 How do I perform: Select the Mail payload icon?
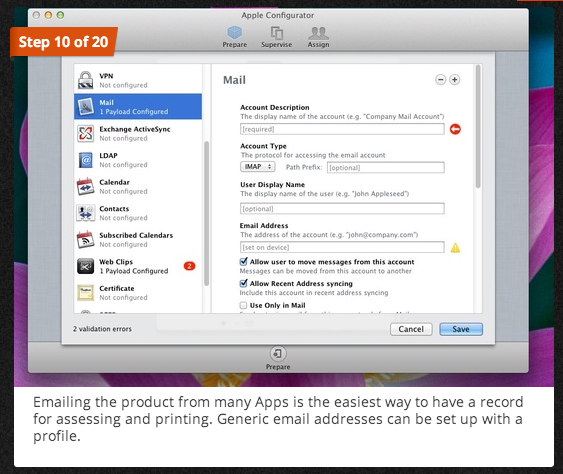(x=85, y=107)
